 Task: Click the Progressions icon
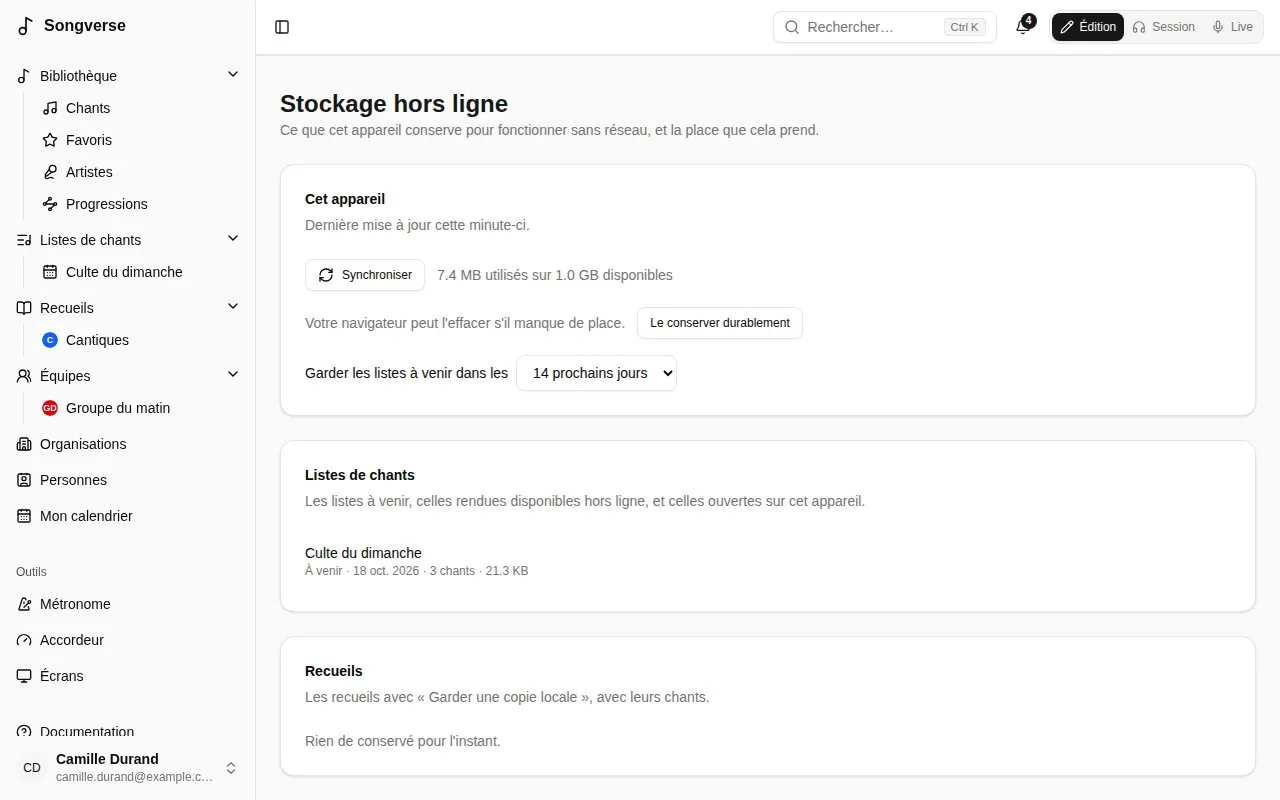50,204
